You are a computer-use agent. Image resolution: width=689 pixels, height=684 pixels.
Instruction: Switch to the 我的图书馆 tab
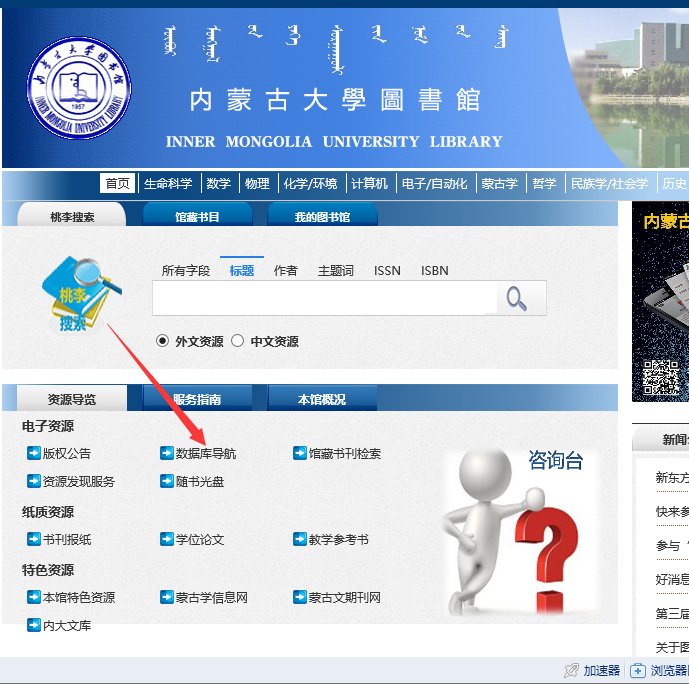[x=322, y=216]
